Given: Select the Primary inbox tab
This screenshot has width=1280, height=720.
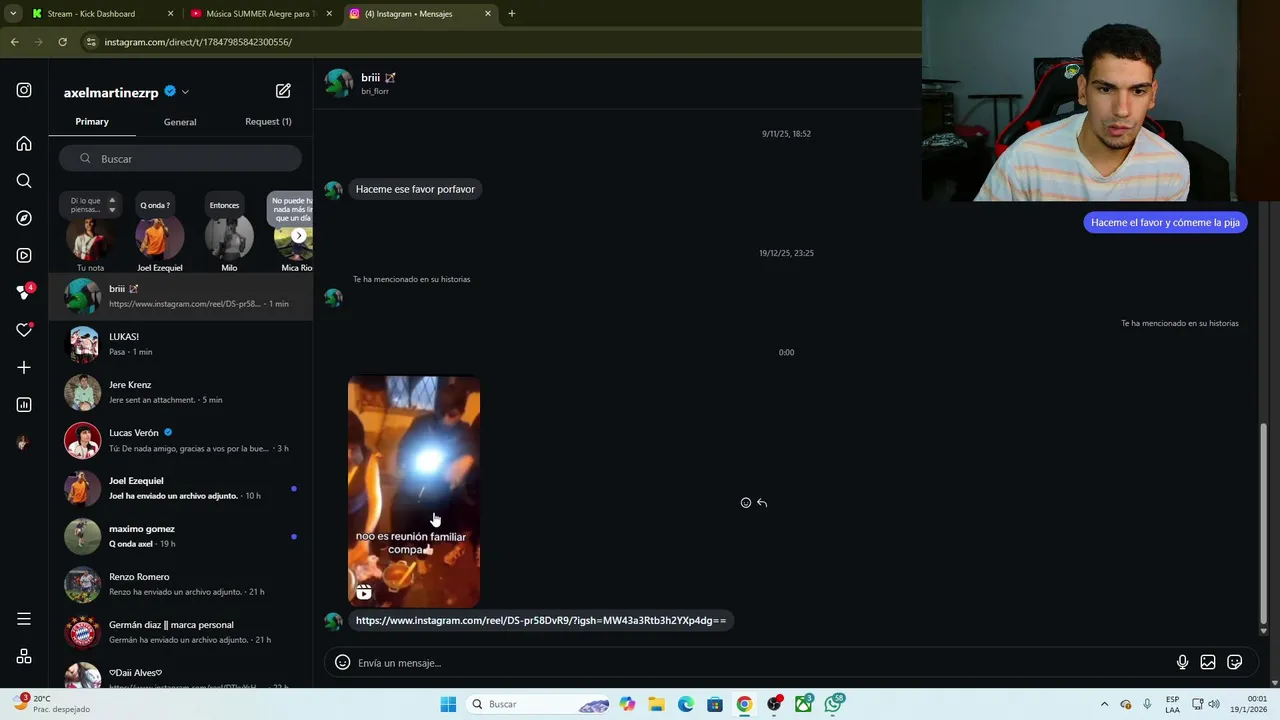Looking at the screenshot, I should (x=92, y=122).
